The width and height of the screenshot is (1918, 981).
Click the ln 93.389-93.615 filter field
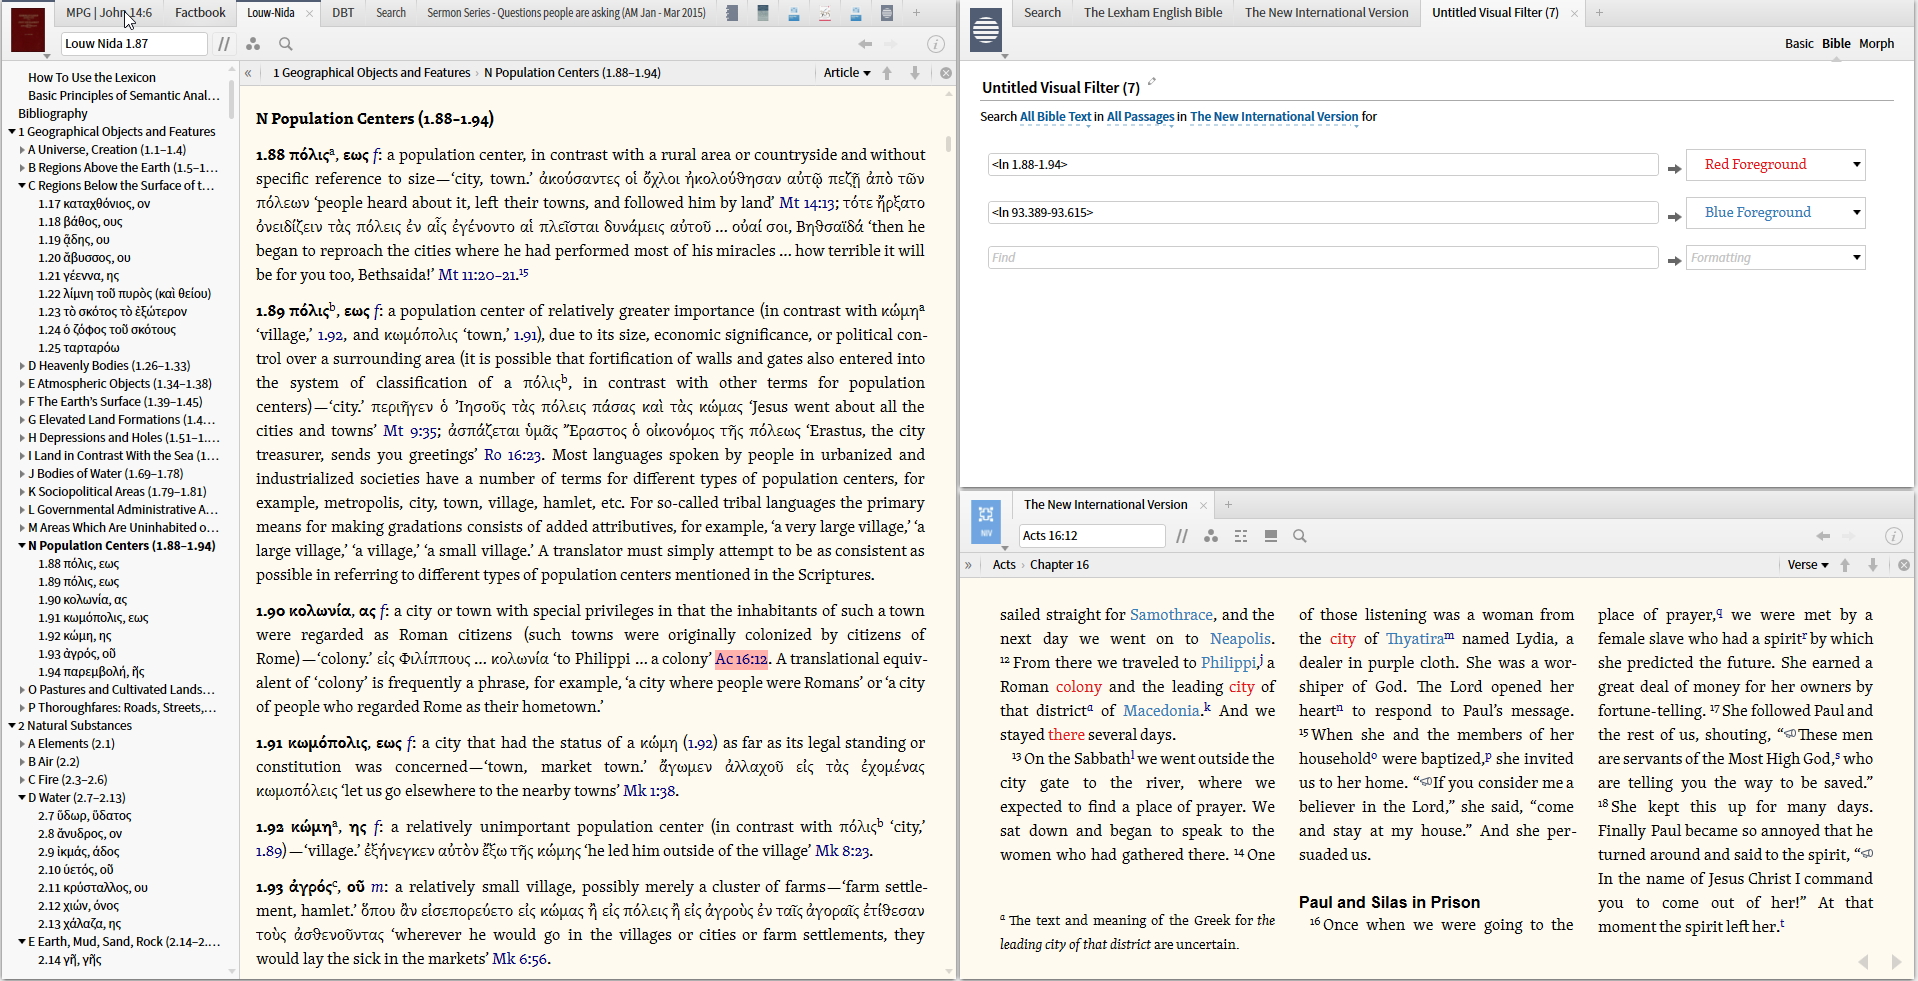pyautogui.click(x=1323, y=212)
